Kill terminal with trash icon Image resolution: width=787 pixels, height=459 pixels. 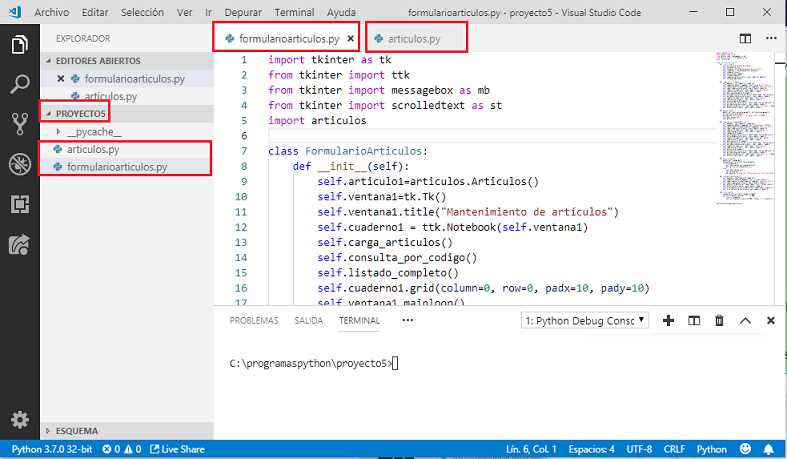pos(719,321)
